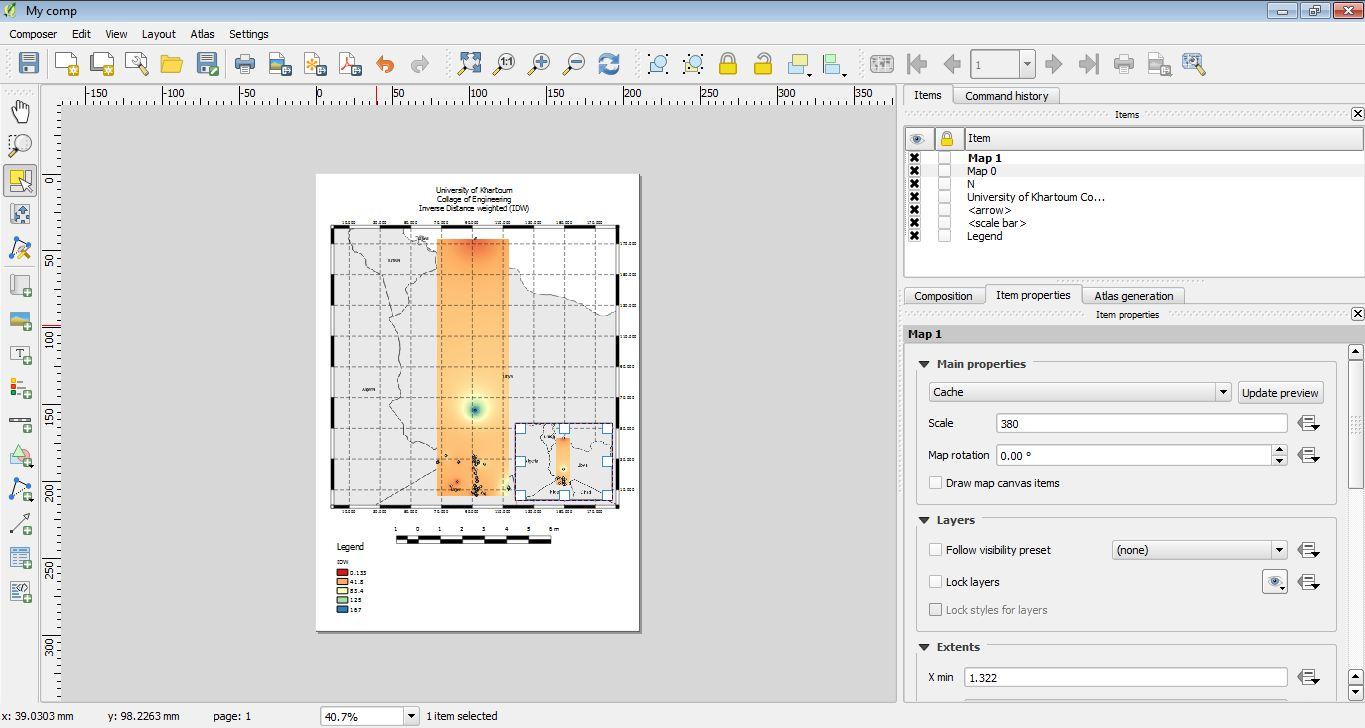Switch to the Atlas generation tab
The image size is (1365, 728).
click(1133, 296)
